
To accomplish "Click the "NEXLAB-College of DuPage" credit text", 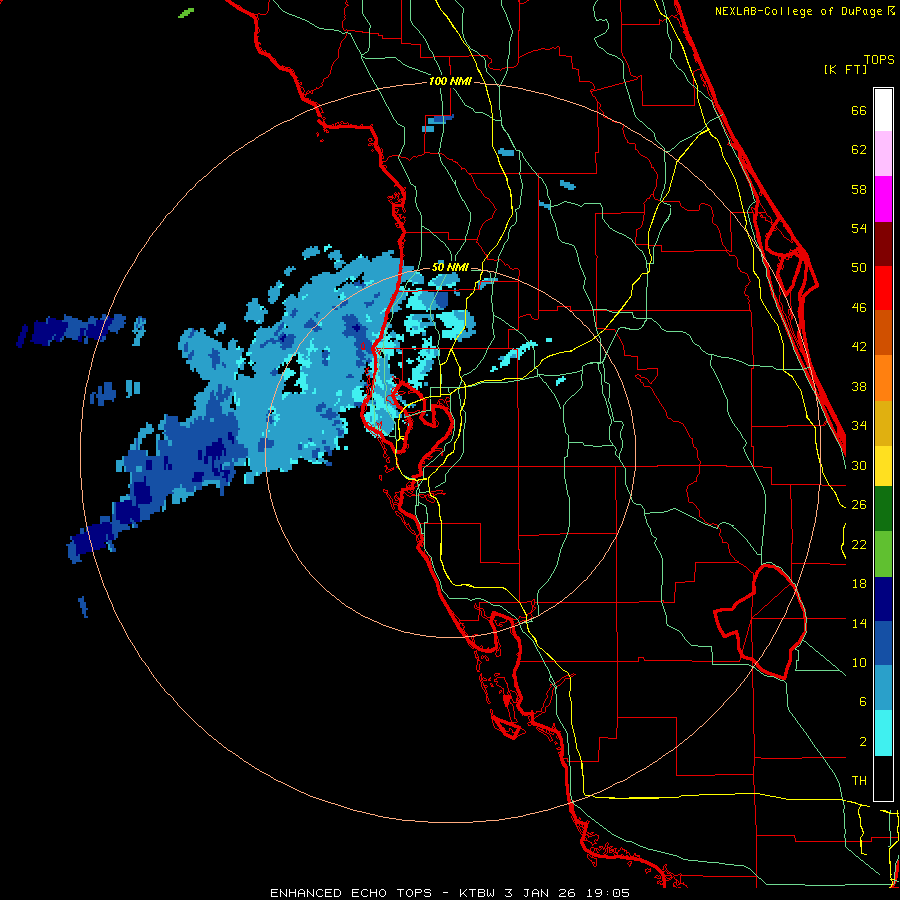I will (798, 11).
